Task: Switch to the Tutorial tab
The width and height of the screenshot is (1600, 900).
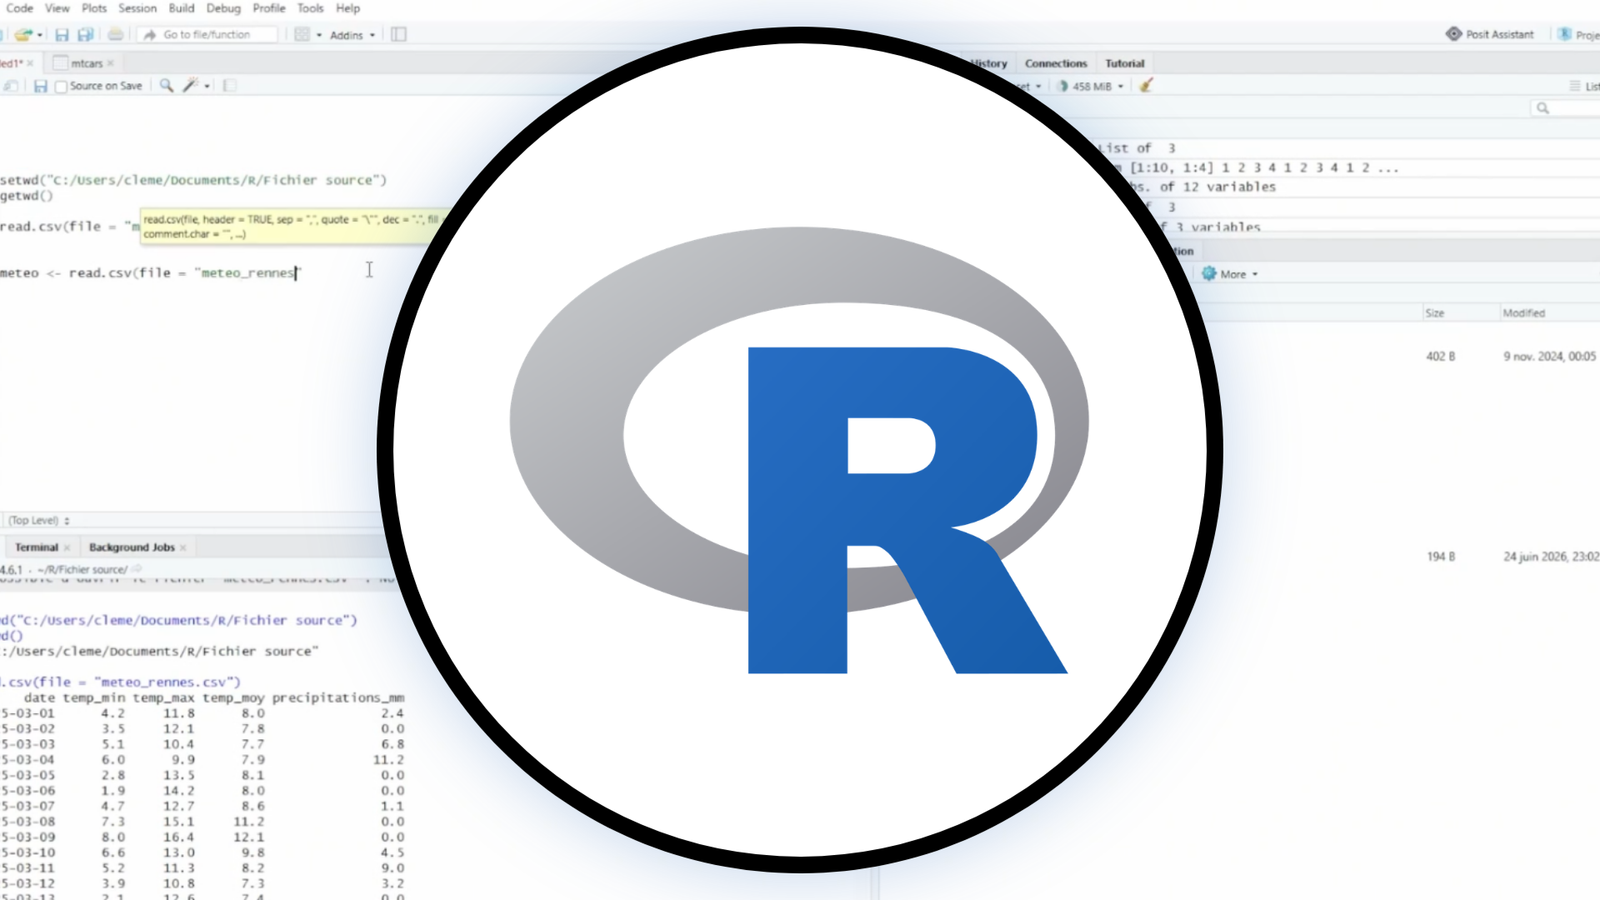Action: click(1124, 63)
